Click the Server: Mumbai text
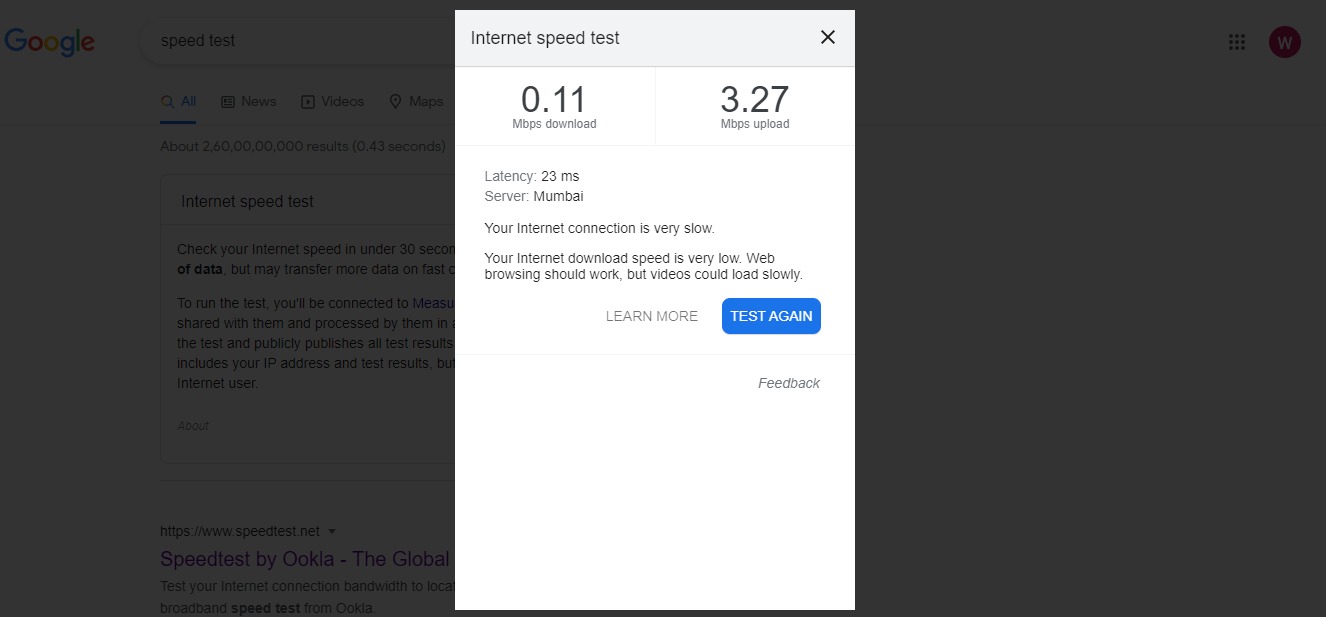1326x617 pixels. 534,196
